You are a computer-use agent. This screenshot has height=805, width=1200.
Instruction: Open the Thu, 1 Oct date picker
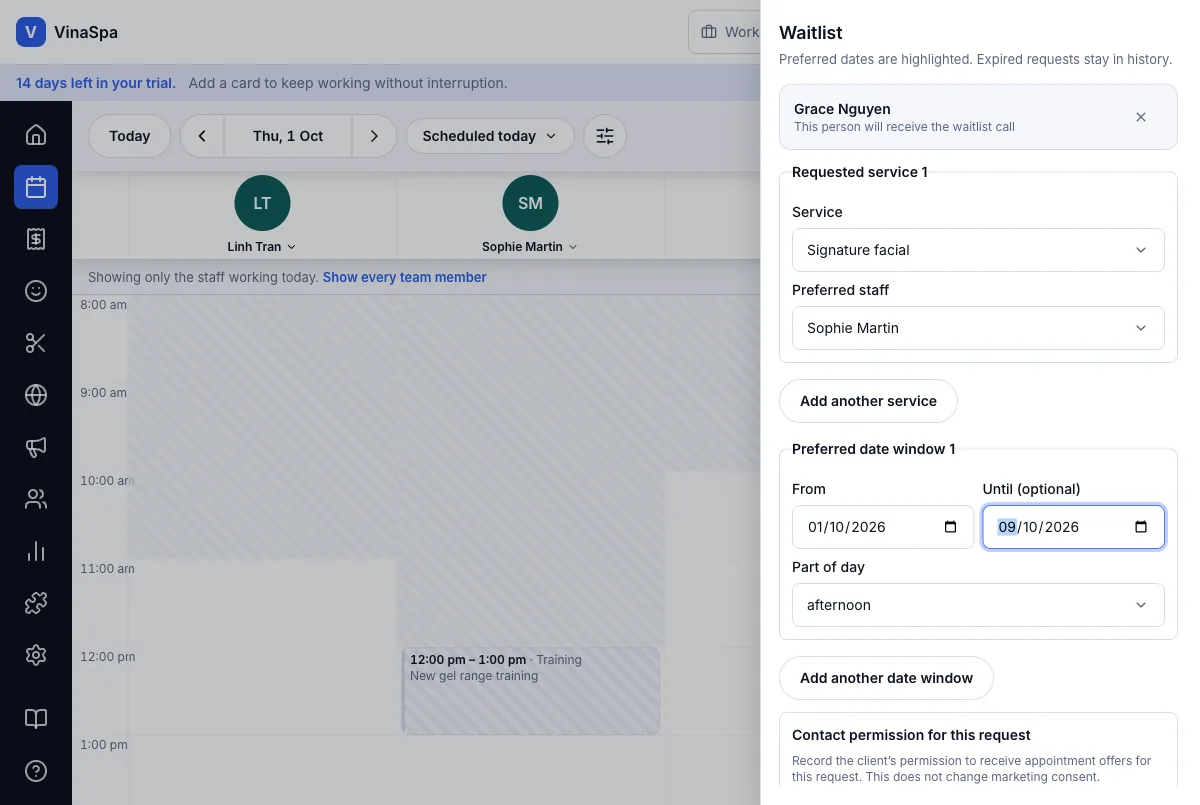[288, 136]
